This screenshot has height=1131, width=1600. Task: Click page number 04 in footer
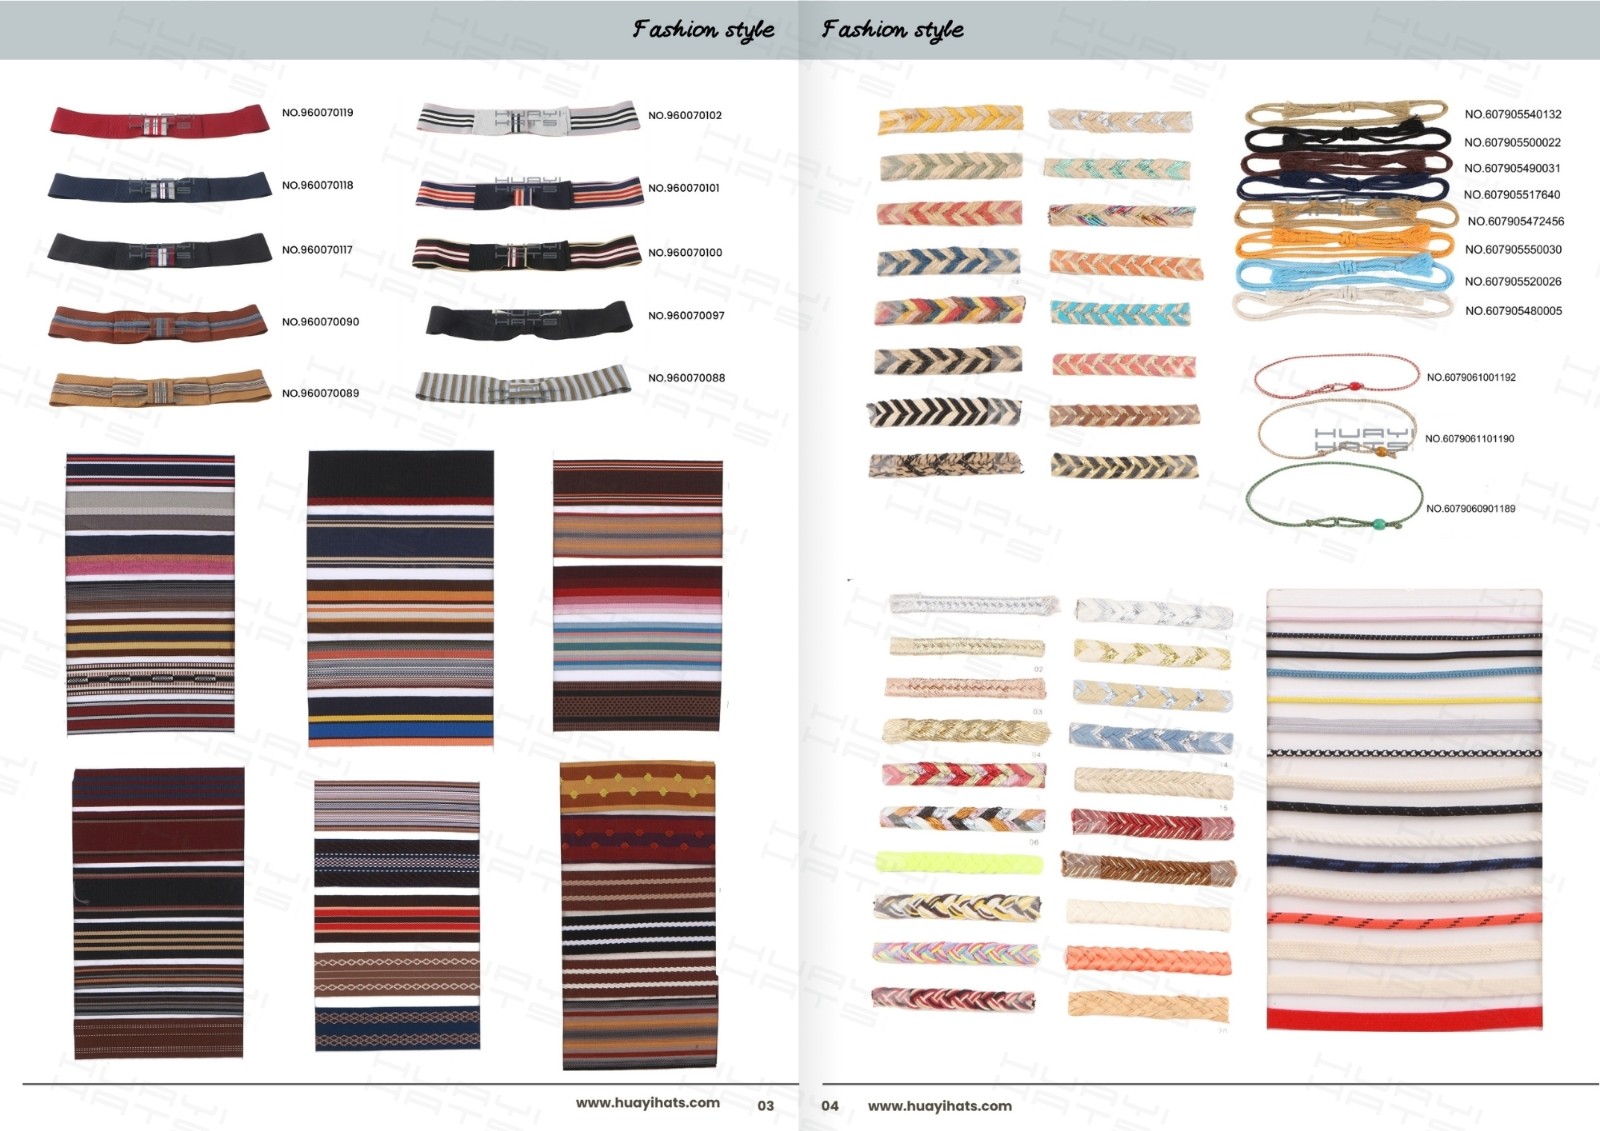coord(830,1106)
